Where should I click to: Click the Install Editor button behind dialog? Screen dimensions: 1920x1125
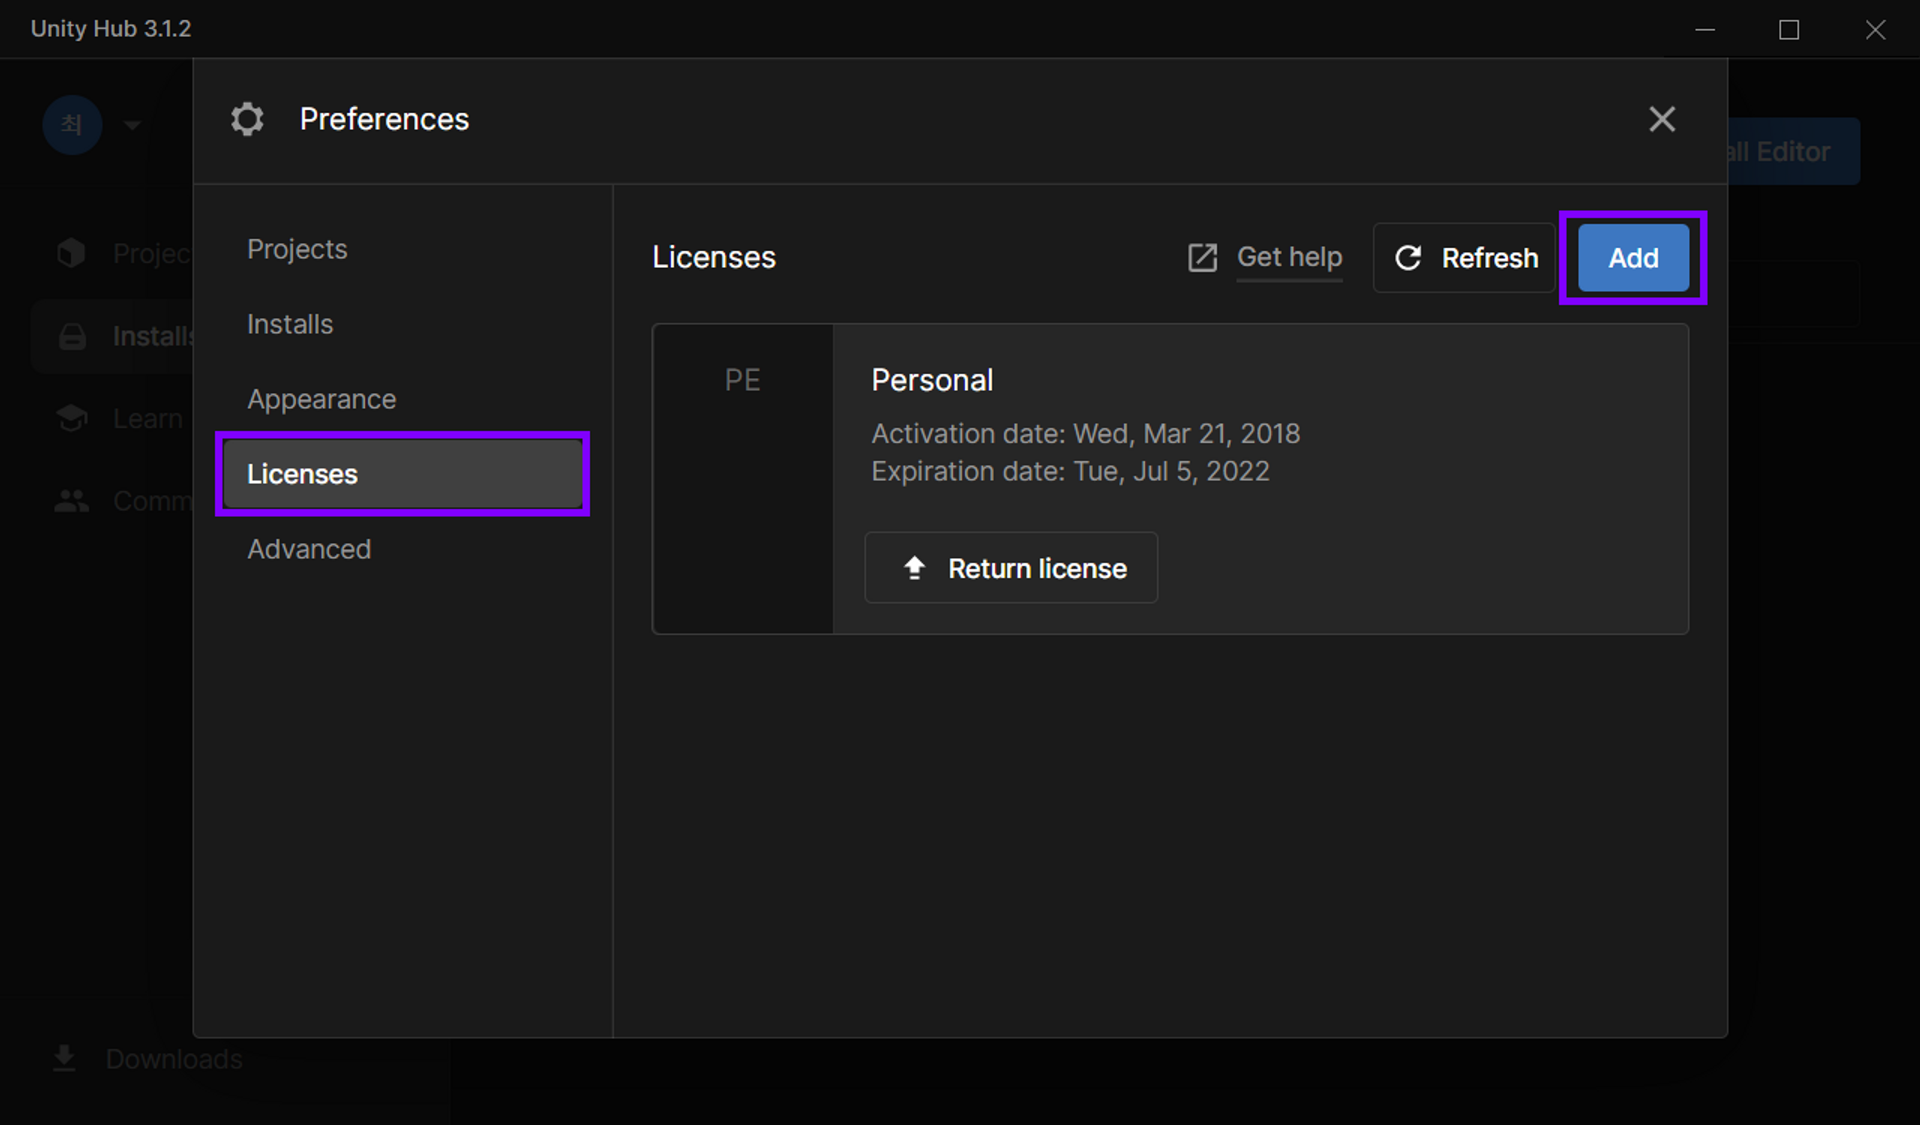tap(1794, 151)
